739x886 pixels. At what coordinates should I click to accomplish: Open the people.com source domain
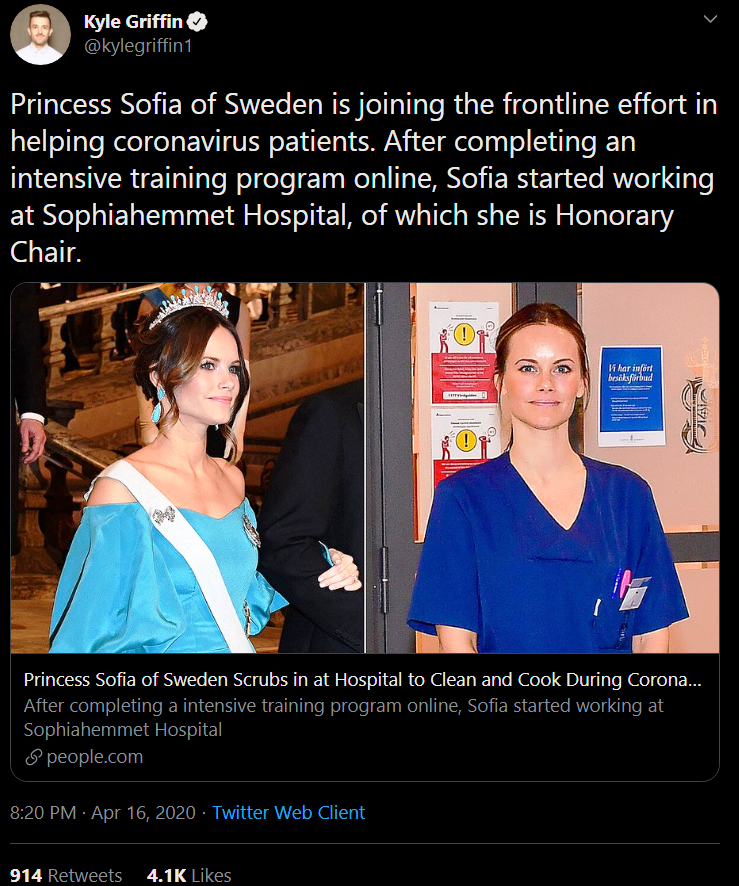point(95,757)
